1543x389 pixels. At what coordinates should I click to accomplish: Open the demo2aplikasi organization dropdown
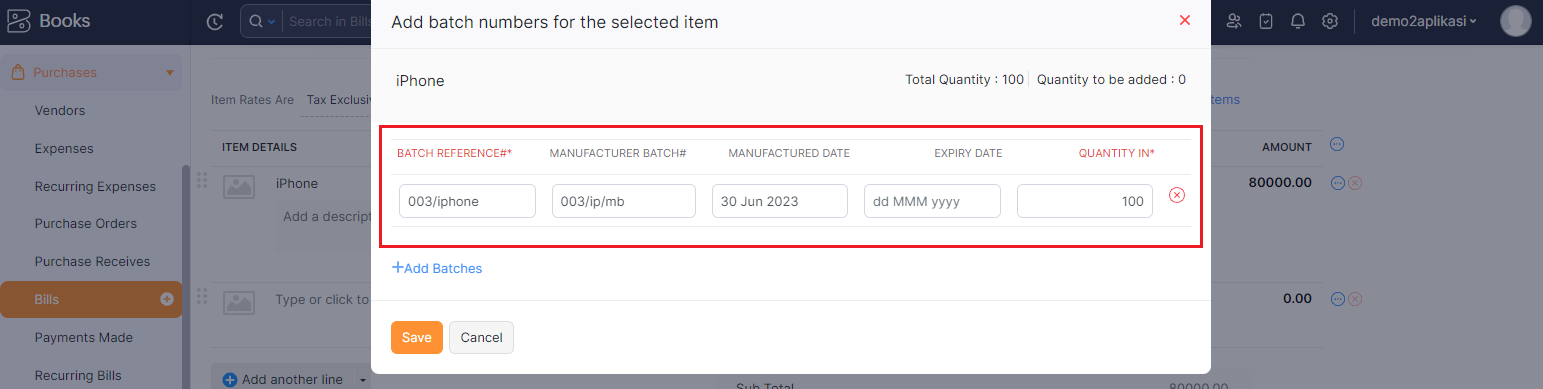(1426, 21)
